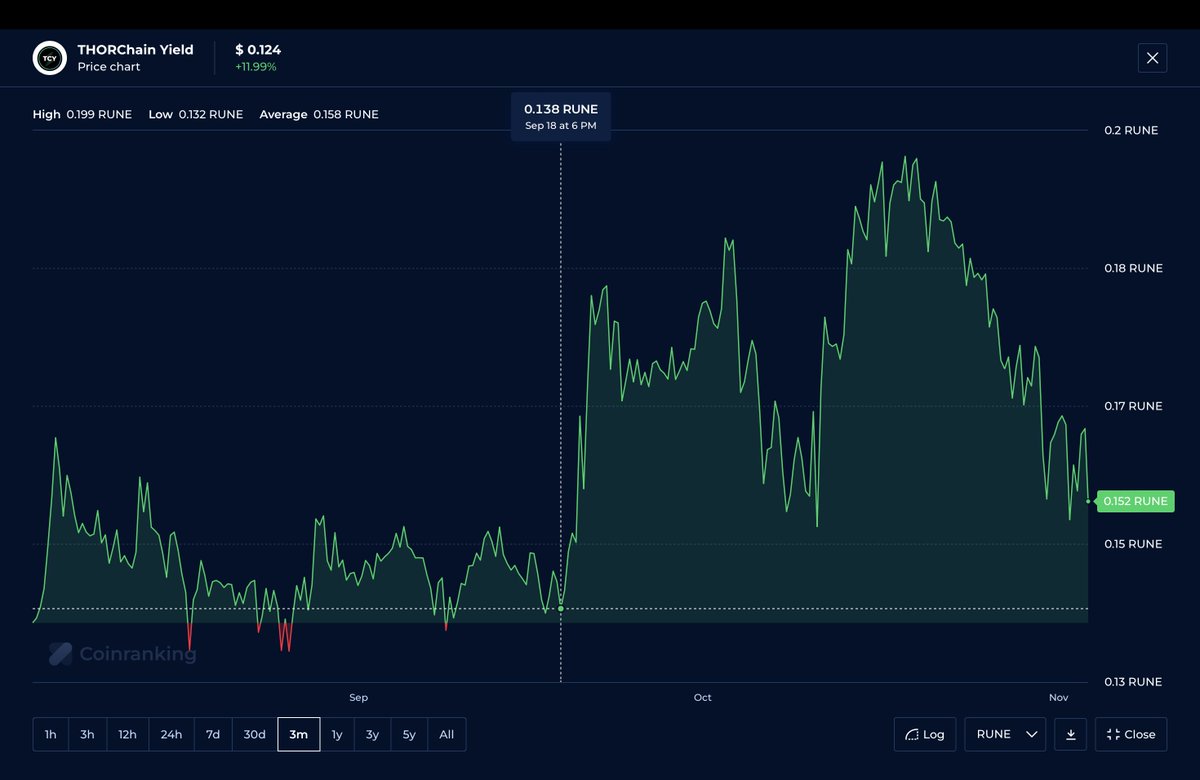Click the 0.2 RUNE axis label

1131,130
